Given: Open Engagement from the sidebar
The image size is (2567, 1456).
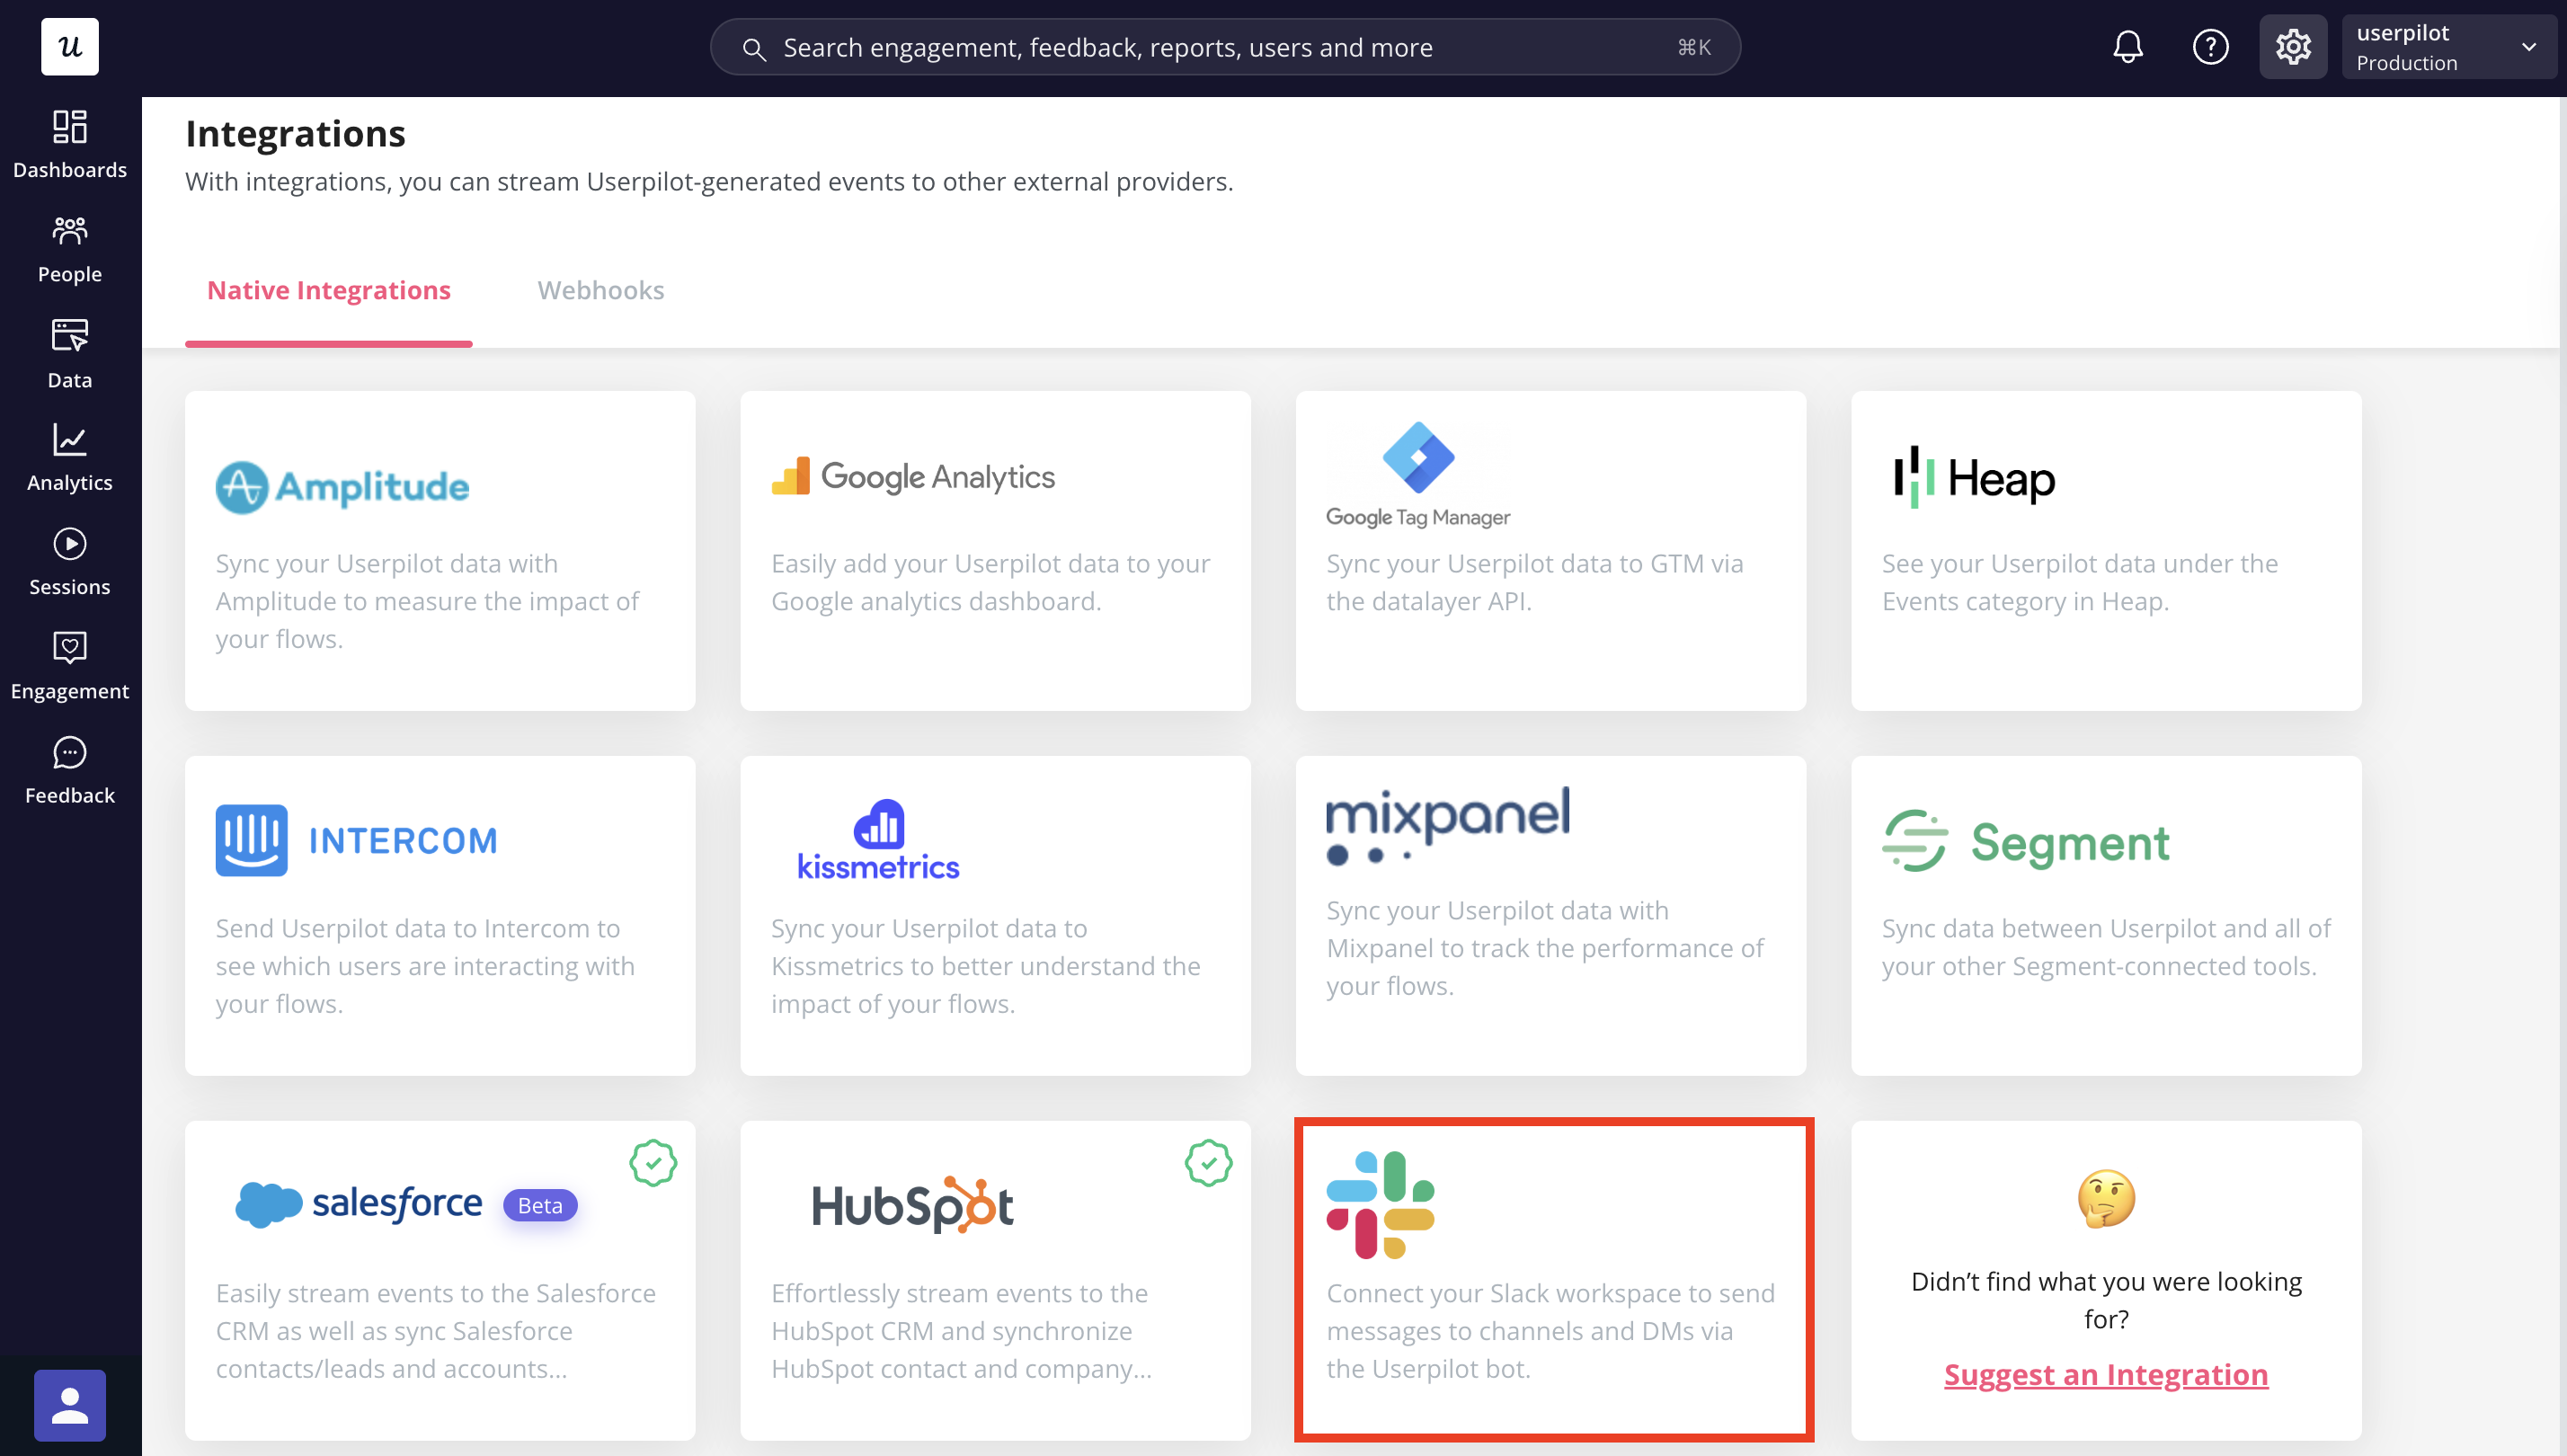Looking at the screenshot, I should tap(69, 666).
